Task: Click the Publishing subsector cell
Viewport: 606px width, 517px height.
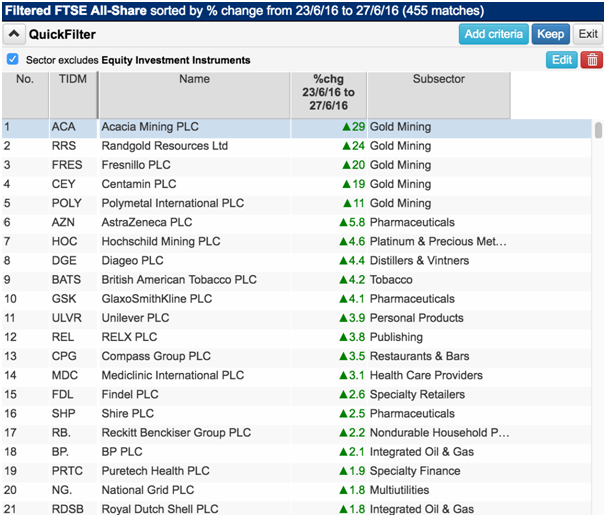Action: 396,337
